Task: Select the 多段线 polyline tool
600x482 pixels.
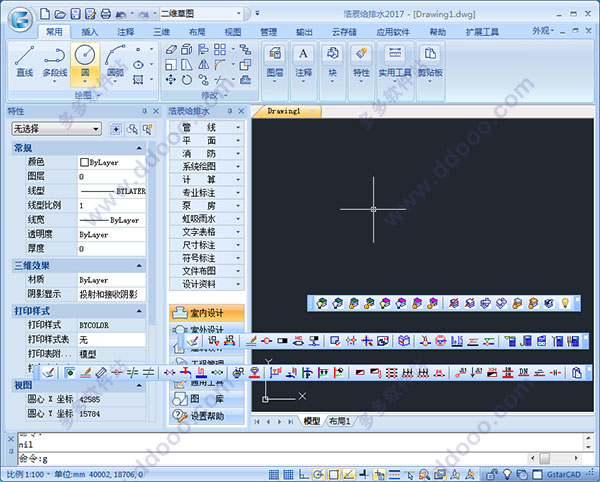Action: pos(55,62)
